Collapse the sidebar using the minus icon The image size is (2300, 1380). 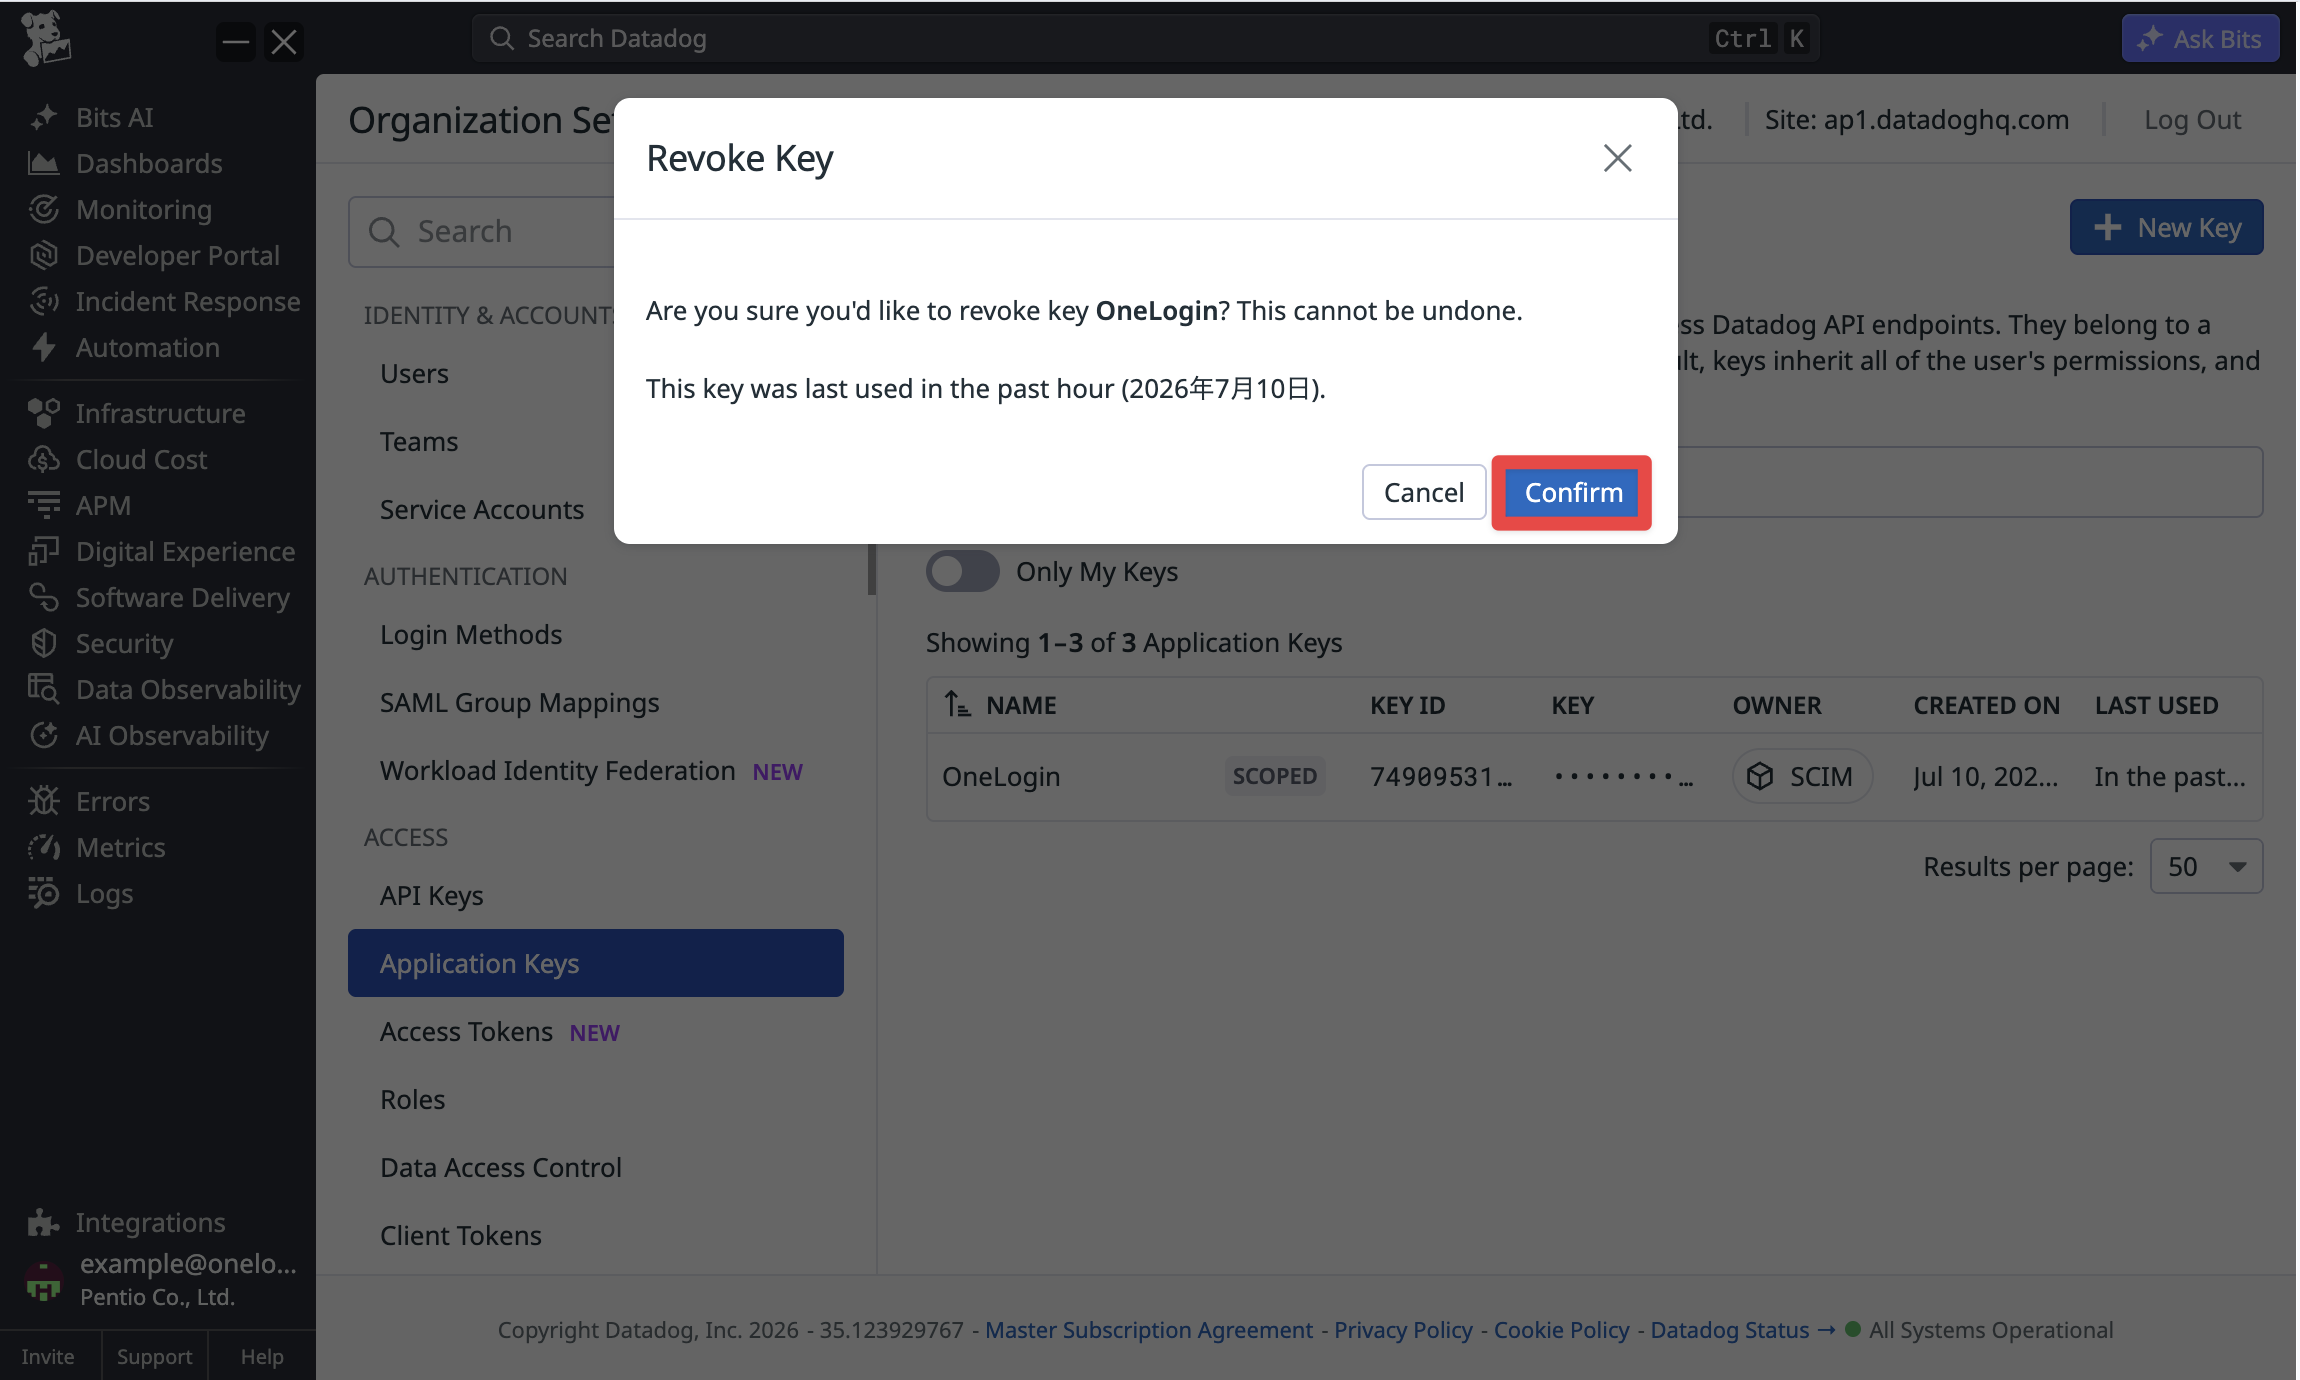pos(236,42)
